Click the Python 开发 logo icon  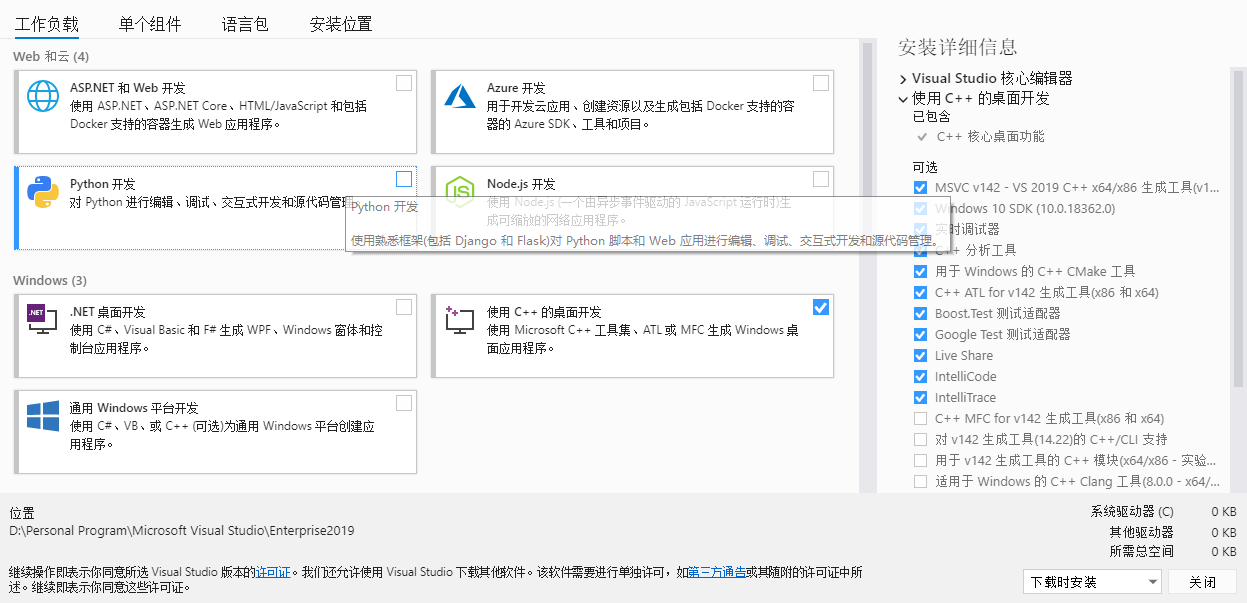(x=43, y=191)
